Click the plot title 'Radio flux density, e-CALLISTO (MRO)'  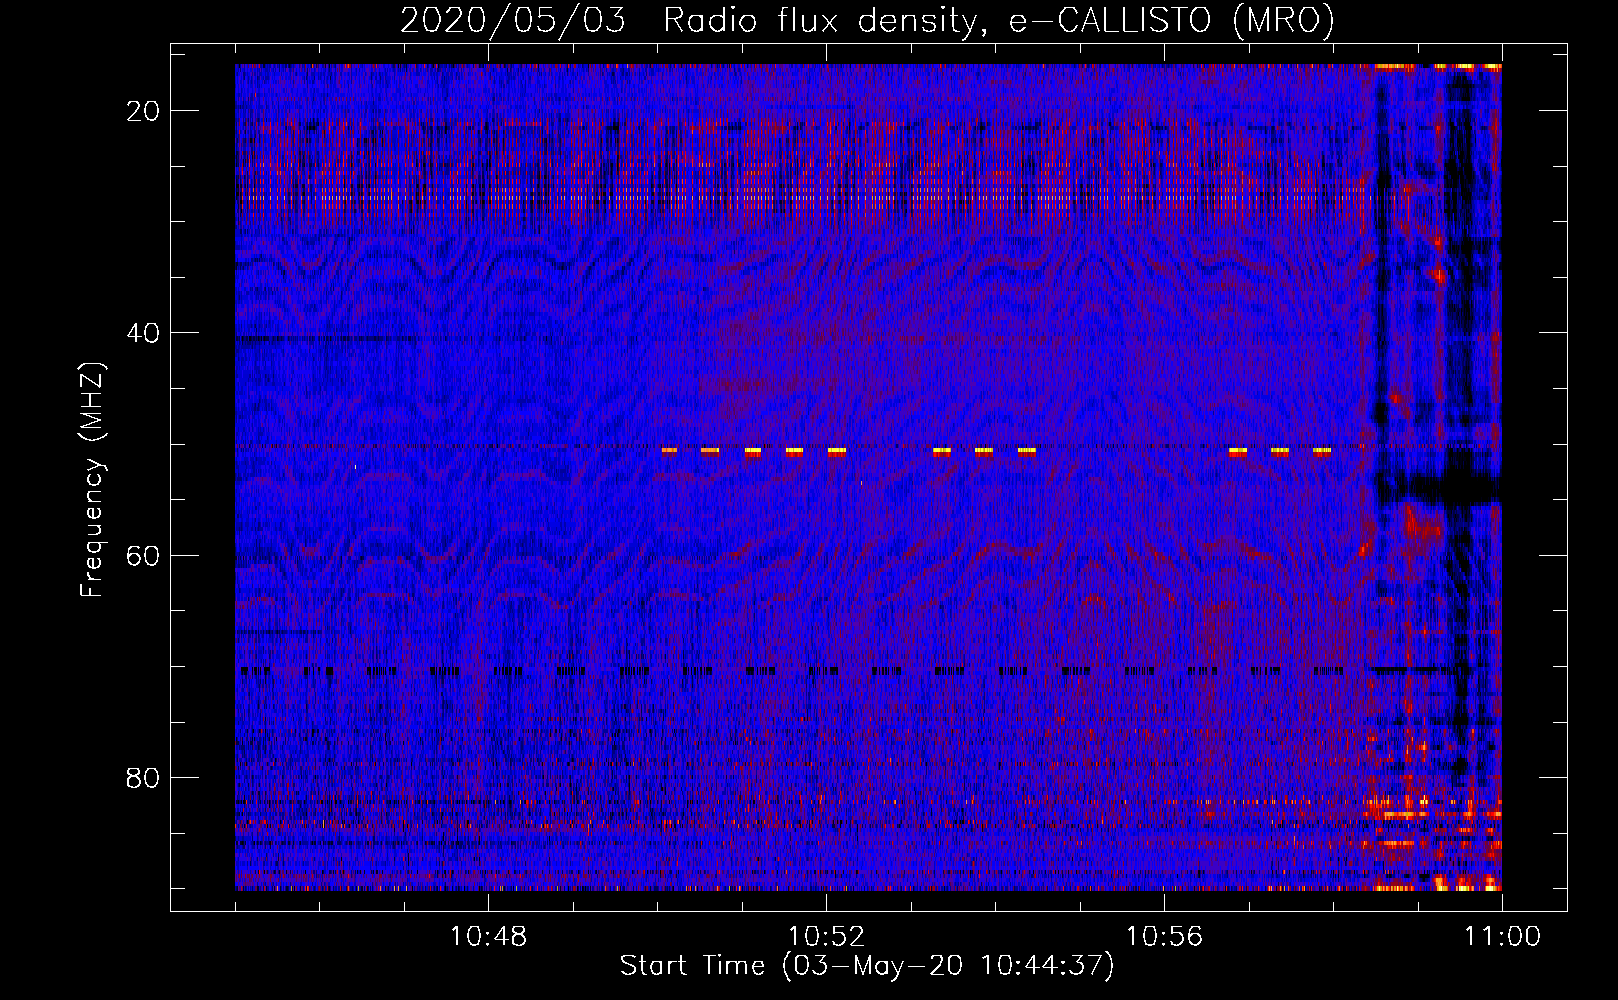coord(999,20)
